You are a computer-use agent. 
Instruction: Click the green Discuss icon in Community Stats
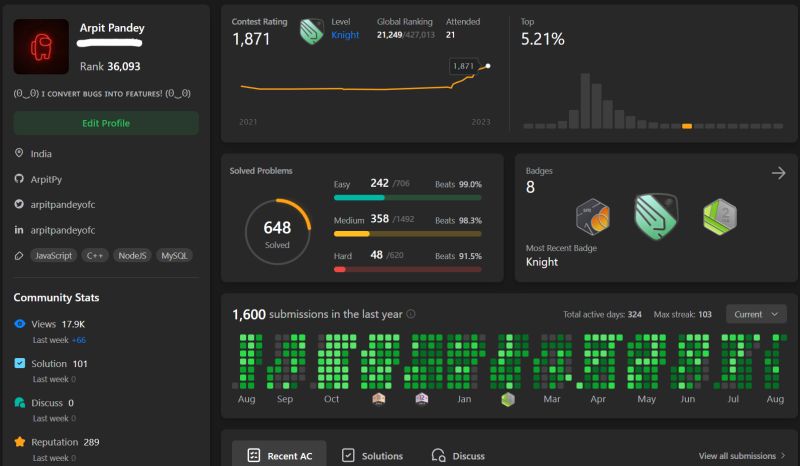19,402
